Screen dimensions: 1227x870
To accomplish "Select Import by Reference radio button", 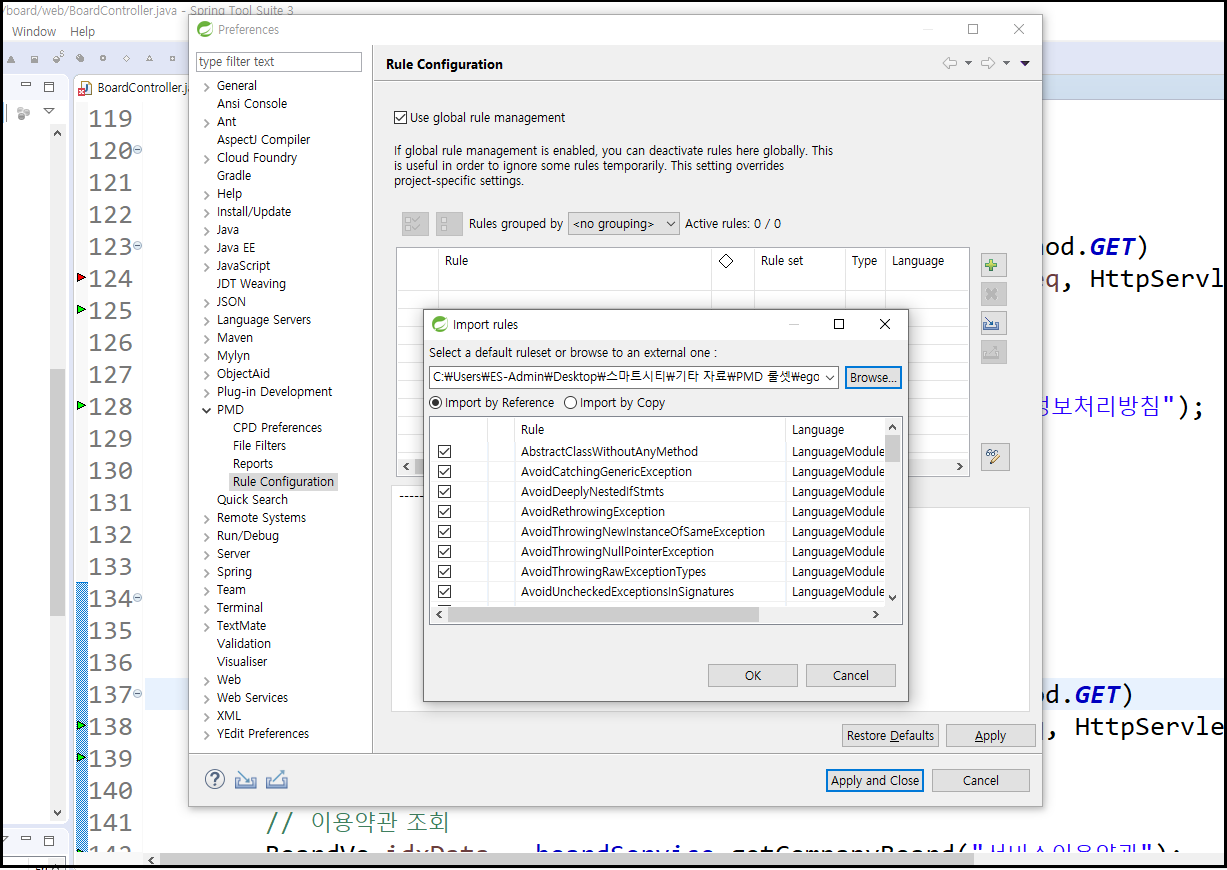I will (436, 403).
